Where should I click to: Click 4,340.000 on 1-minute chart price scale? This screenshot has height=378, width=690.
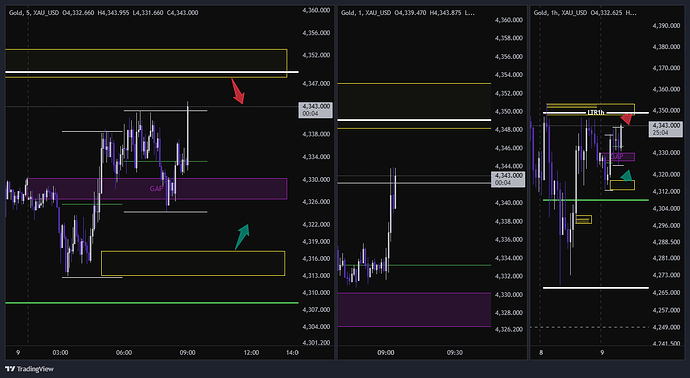tap(509, 203)
